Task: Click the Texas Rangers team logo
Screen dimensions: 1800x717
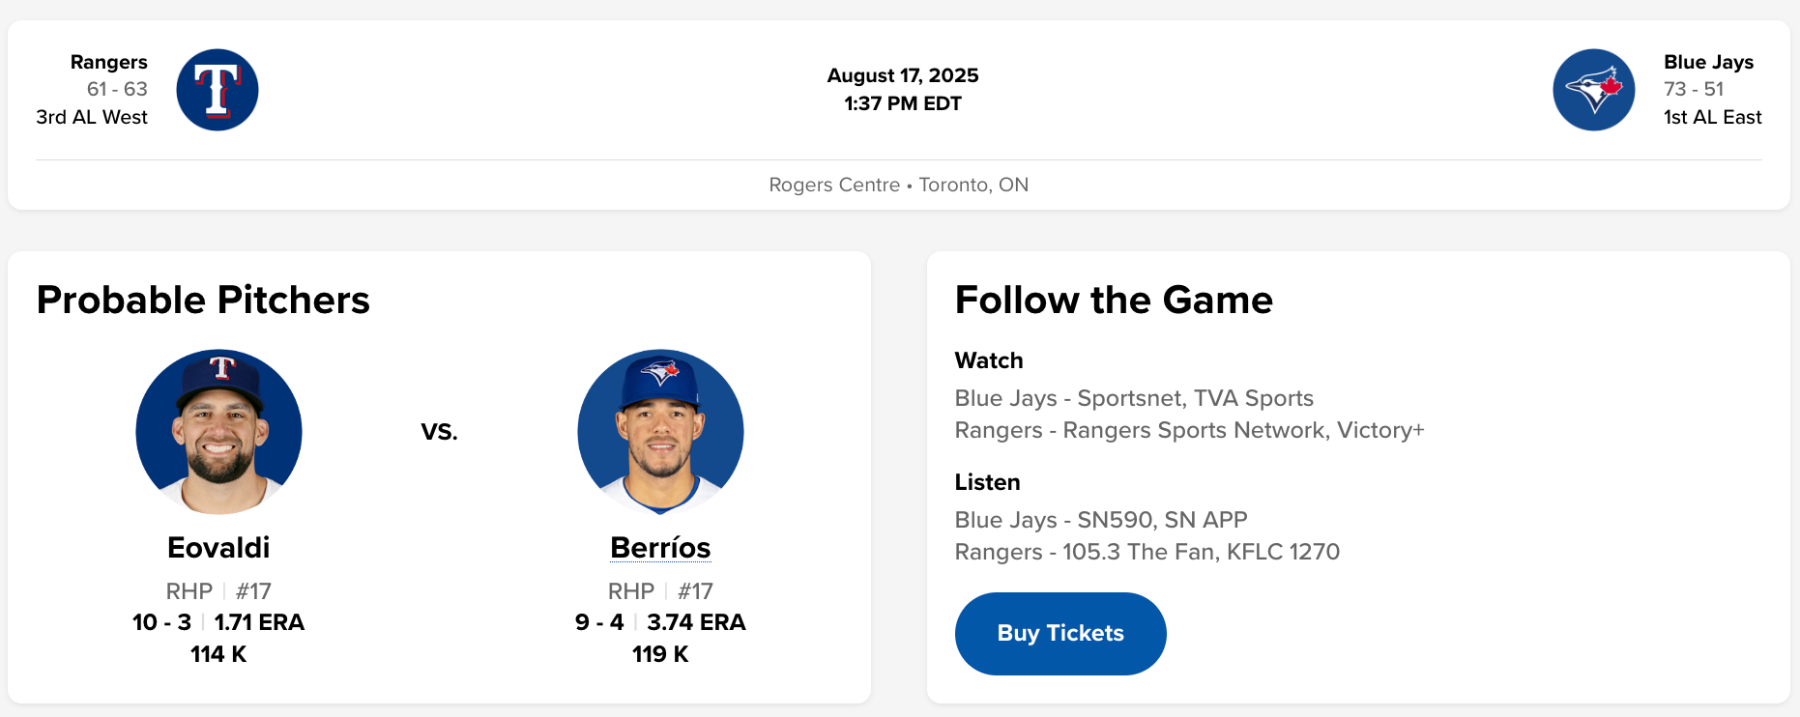Action: tap(217, 90)
